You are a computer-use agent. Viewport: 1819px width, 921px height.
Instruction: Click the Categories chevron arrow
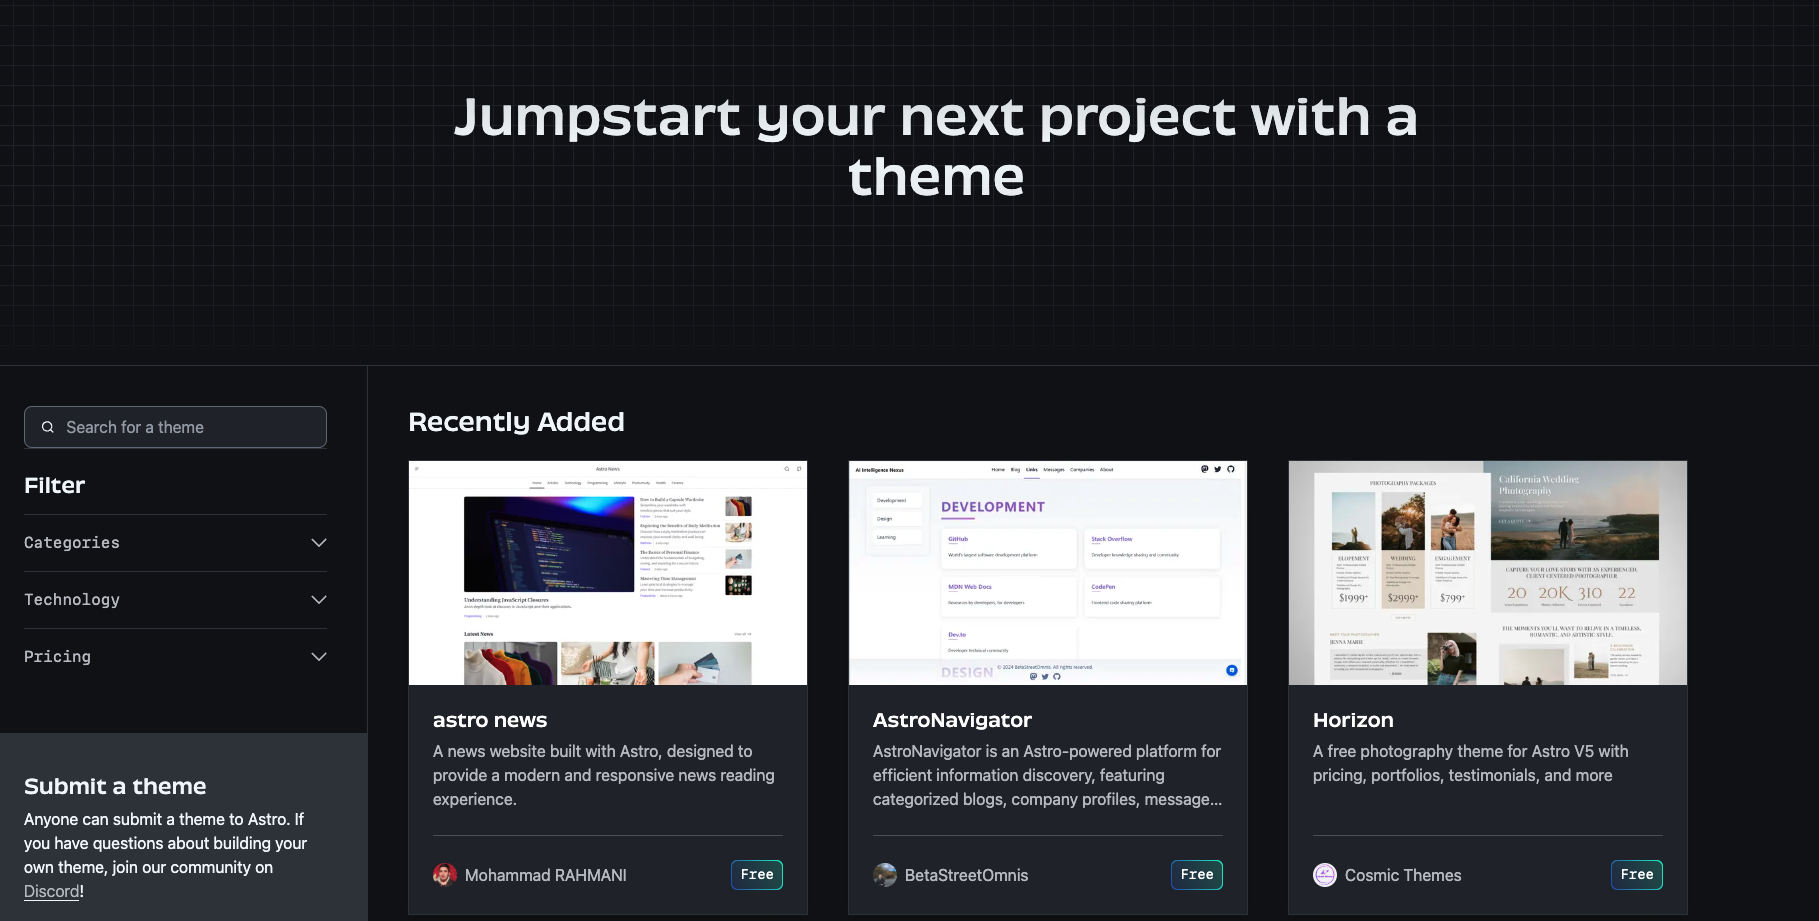[319, 543]
